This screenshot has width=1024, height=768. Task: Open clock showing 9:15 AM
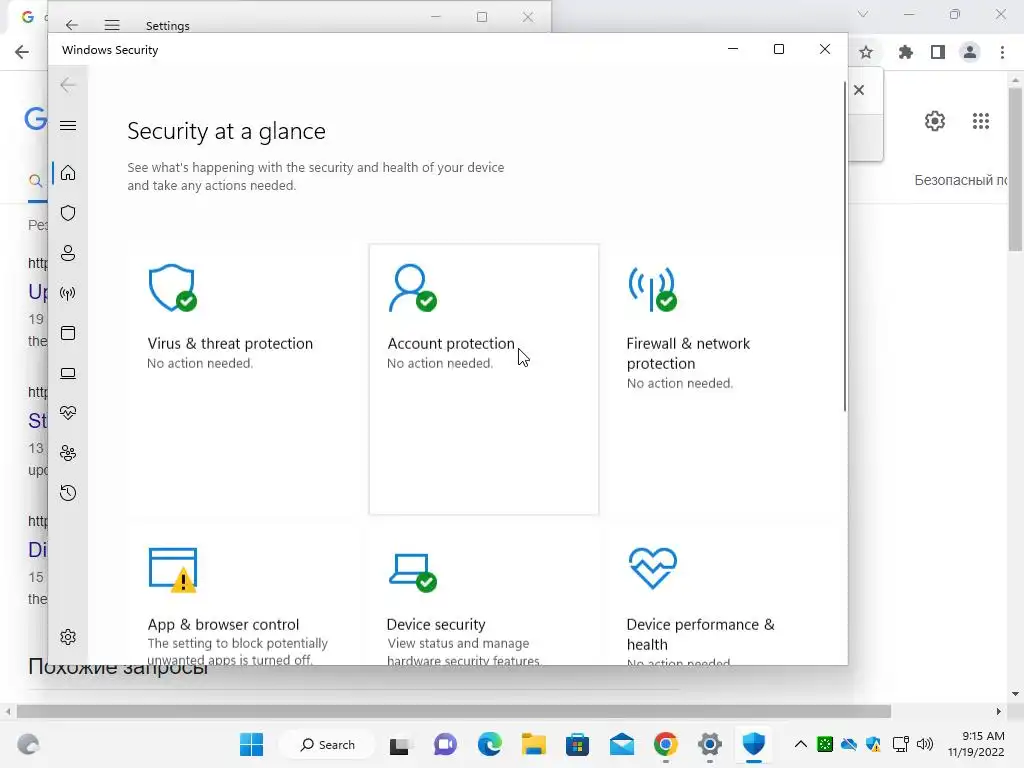click(x=976, y=744)
